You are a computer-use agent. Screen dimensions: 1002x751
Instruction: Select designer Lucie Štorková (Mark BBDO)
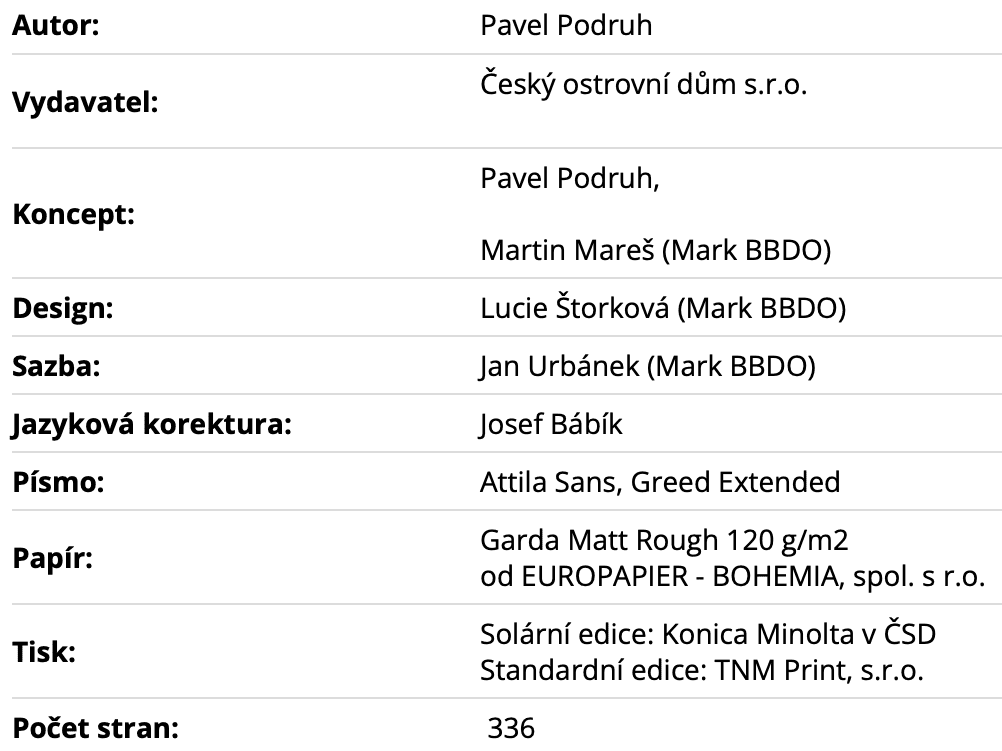(663, 309)
